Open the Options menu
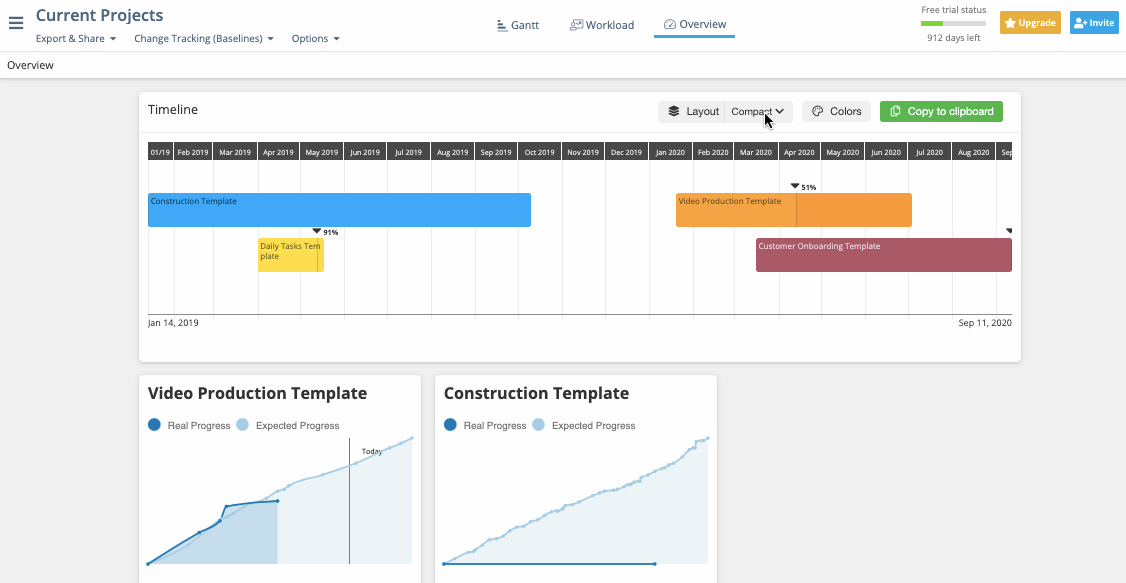 (x=316, y=38)
